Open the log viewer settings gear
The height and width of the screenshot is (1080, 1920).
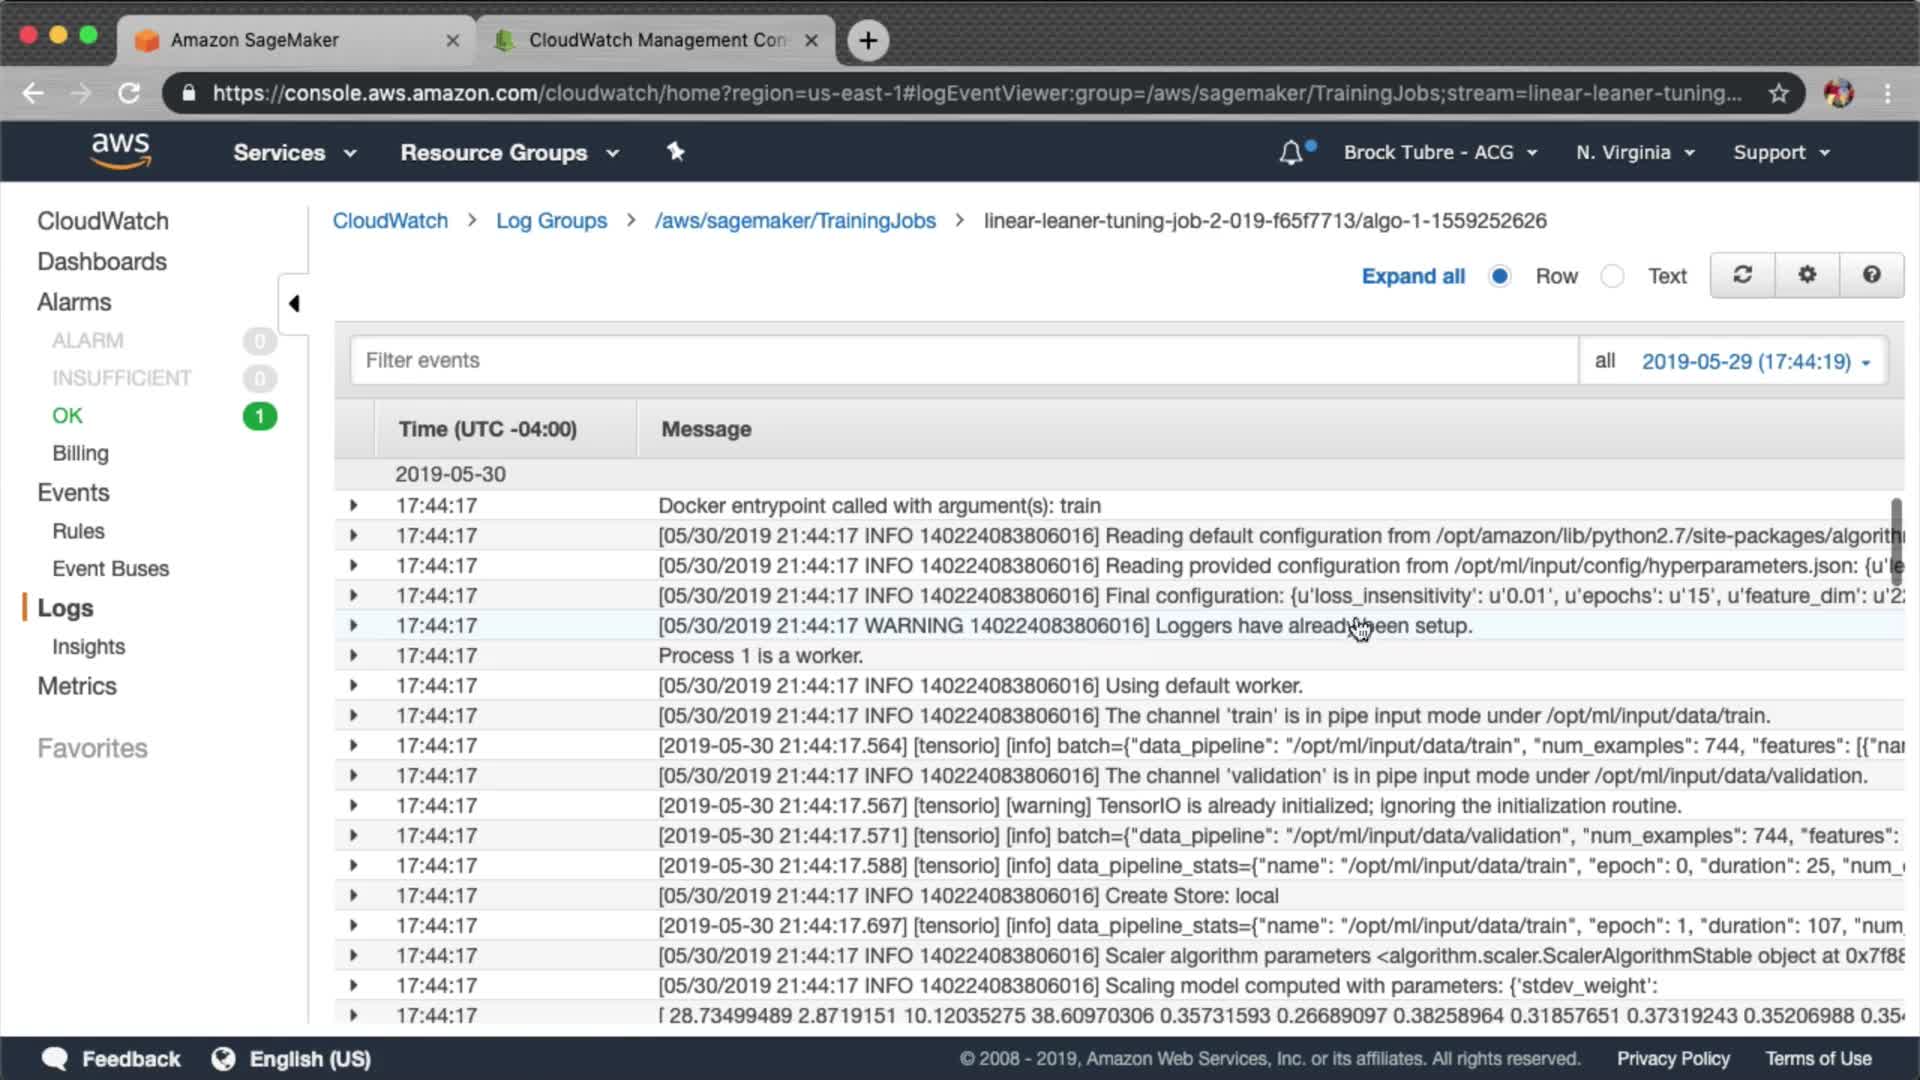point(1807,275)
